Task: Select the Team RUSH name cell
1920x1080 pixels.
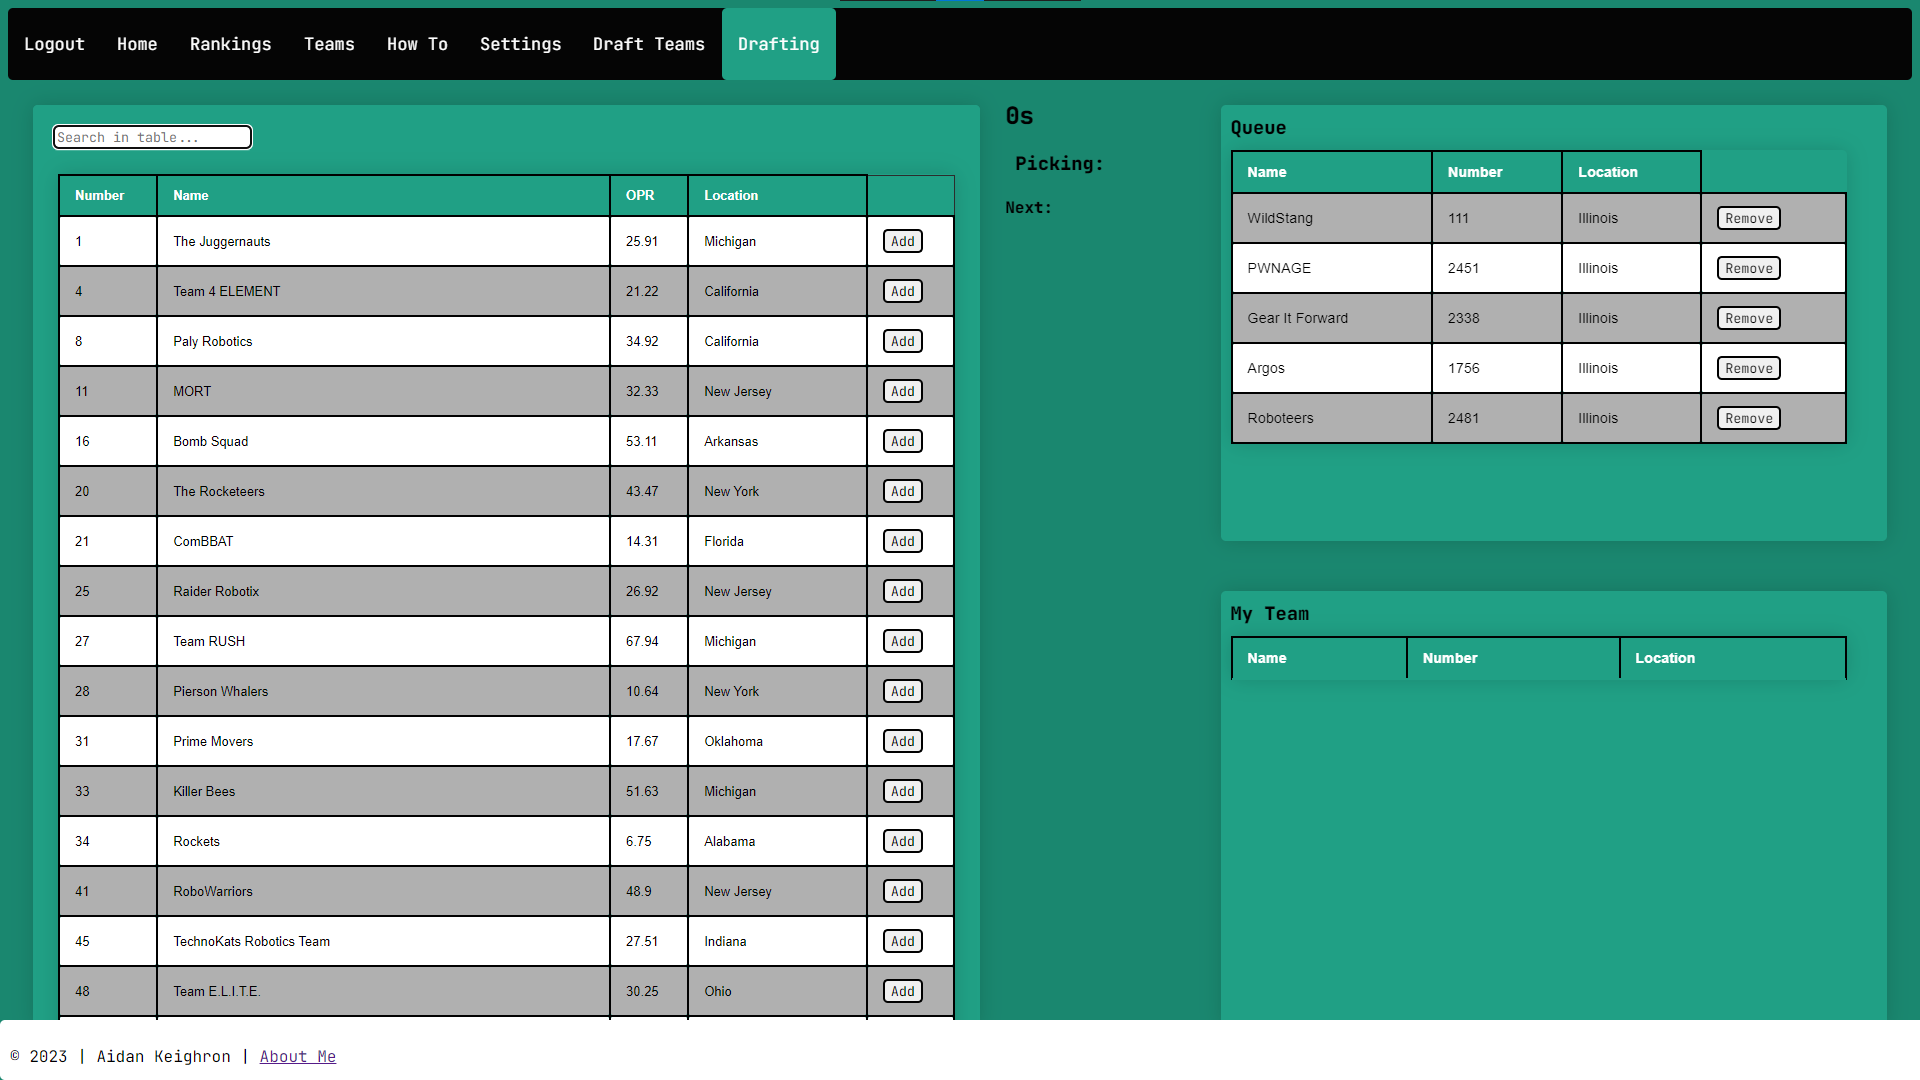Action: click(383, 641)
